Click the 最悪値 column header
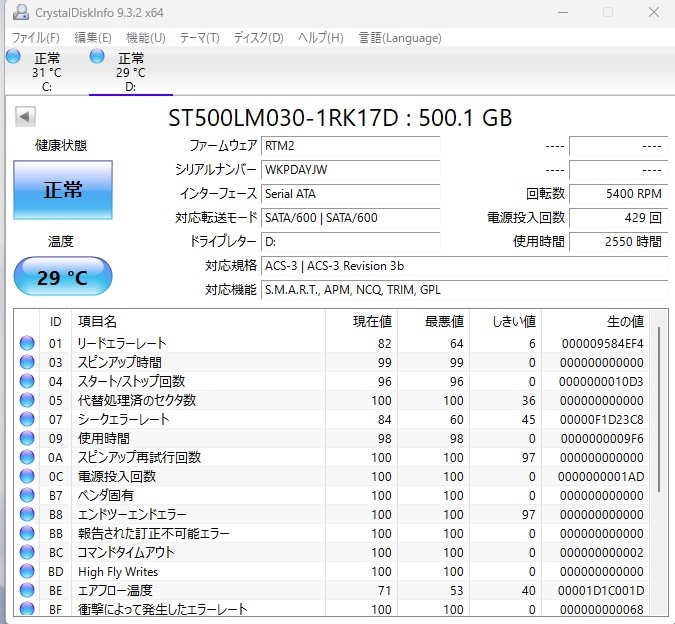This screenshot has height=624, width=675. point(433,321)
